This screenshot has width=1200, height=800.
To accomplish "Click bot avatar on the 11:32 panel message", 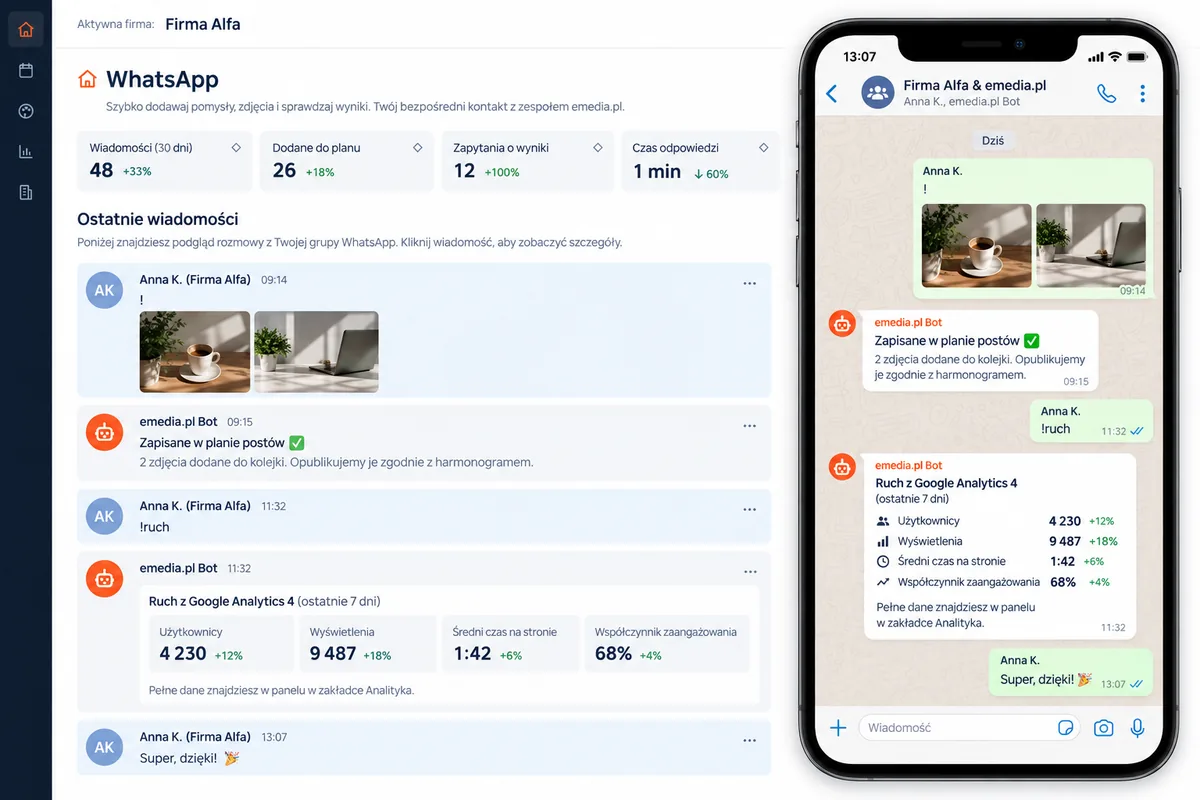I will point(104,579).
